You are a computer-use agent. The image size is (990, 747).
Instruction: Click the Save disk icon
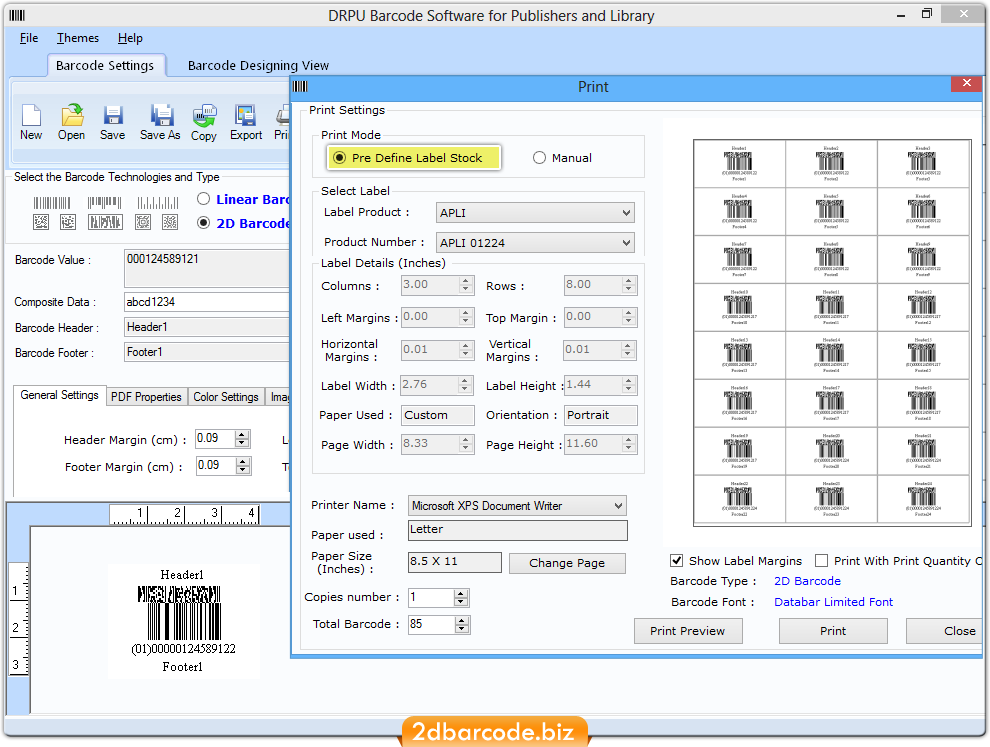click(113, 116)
